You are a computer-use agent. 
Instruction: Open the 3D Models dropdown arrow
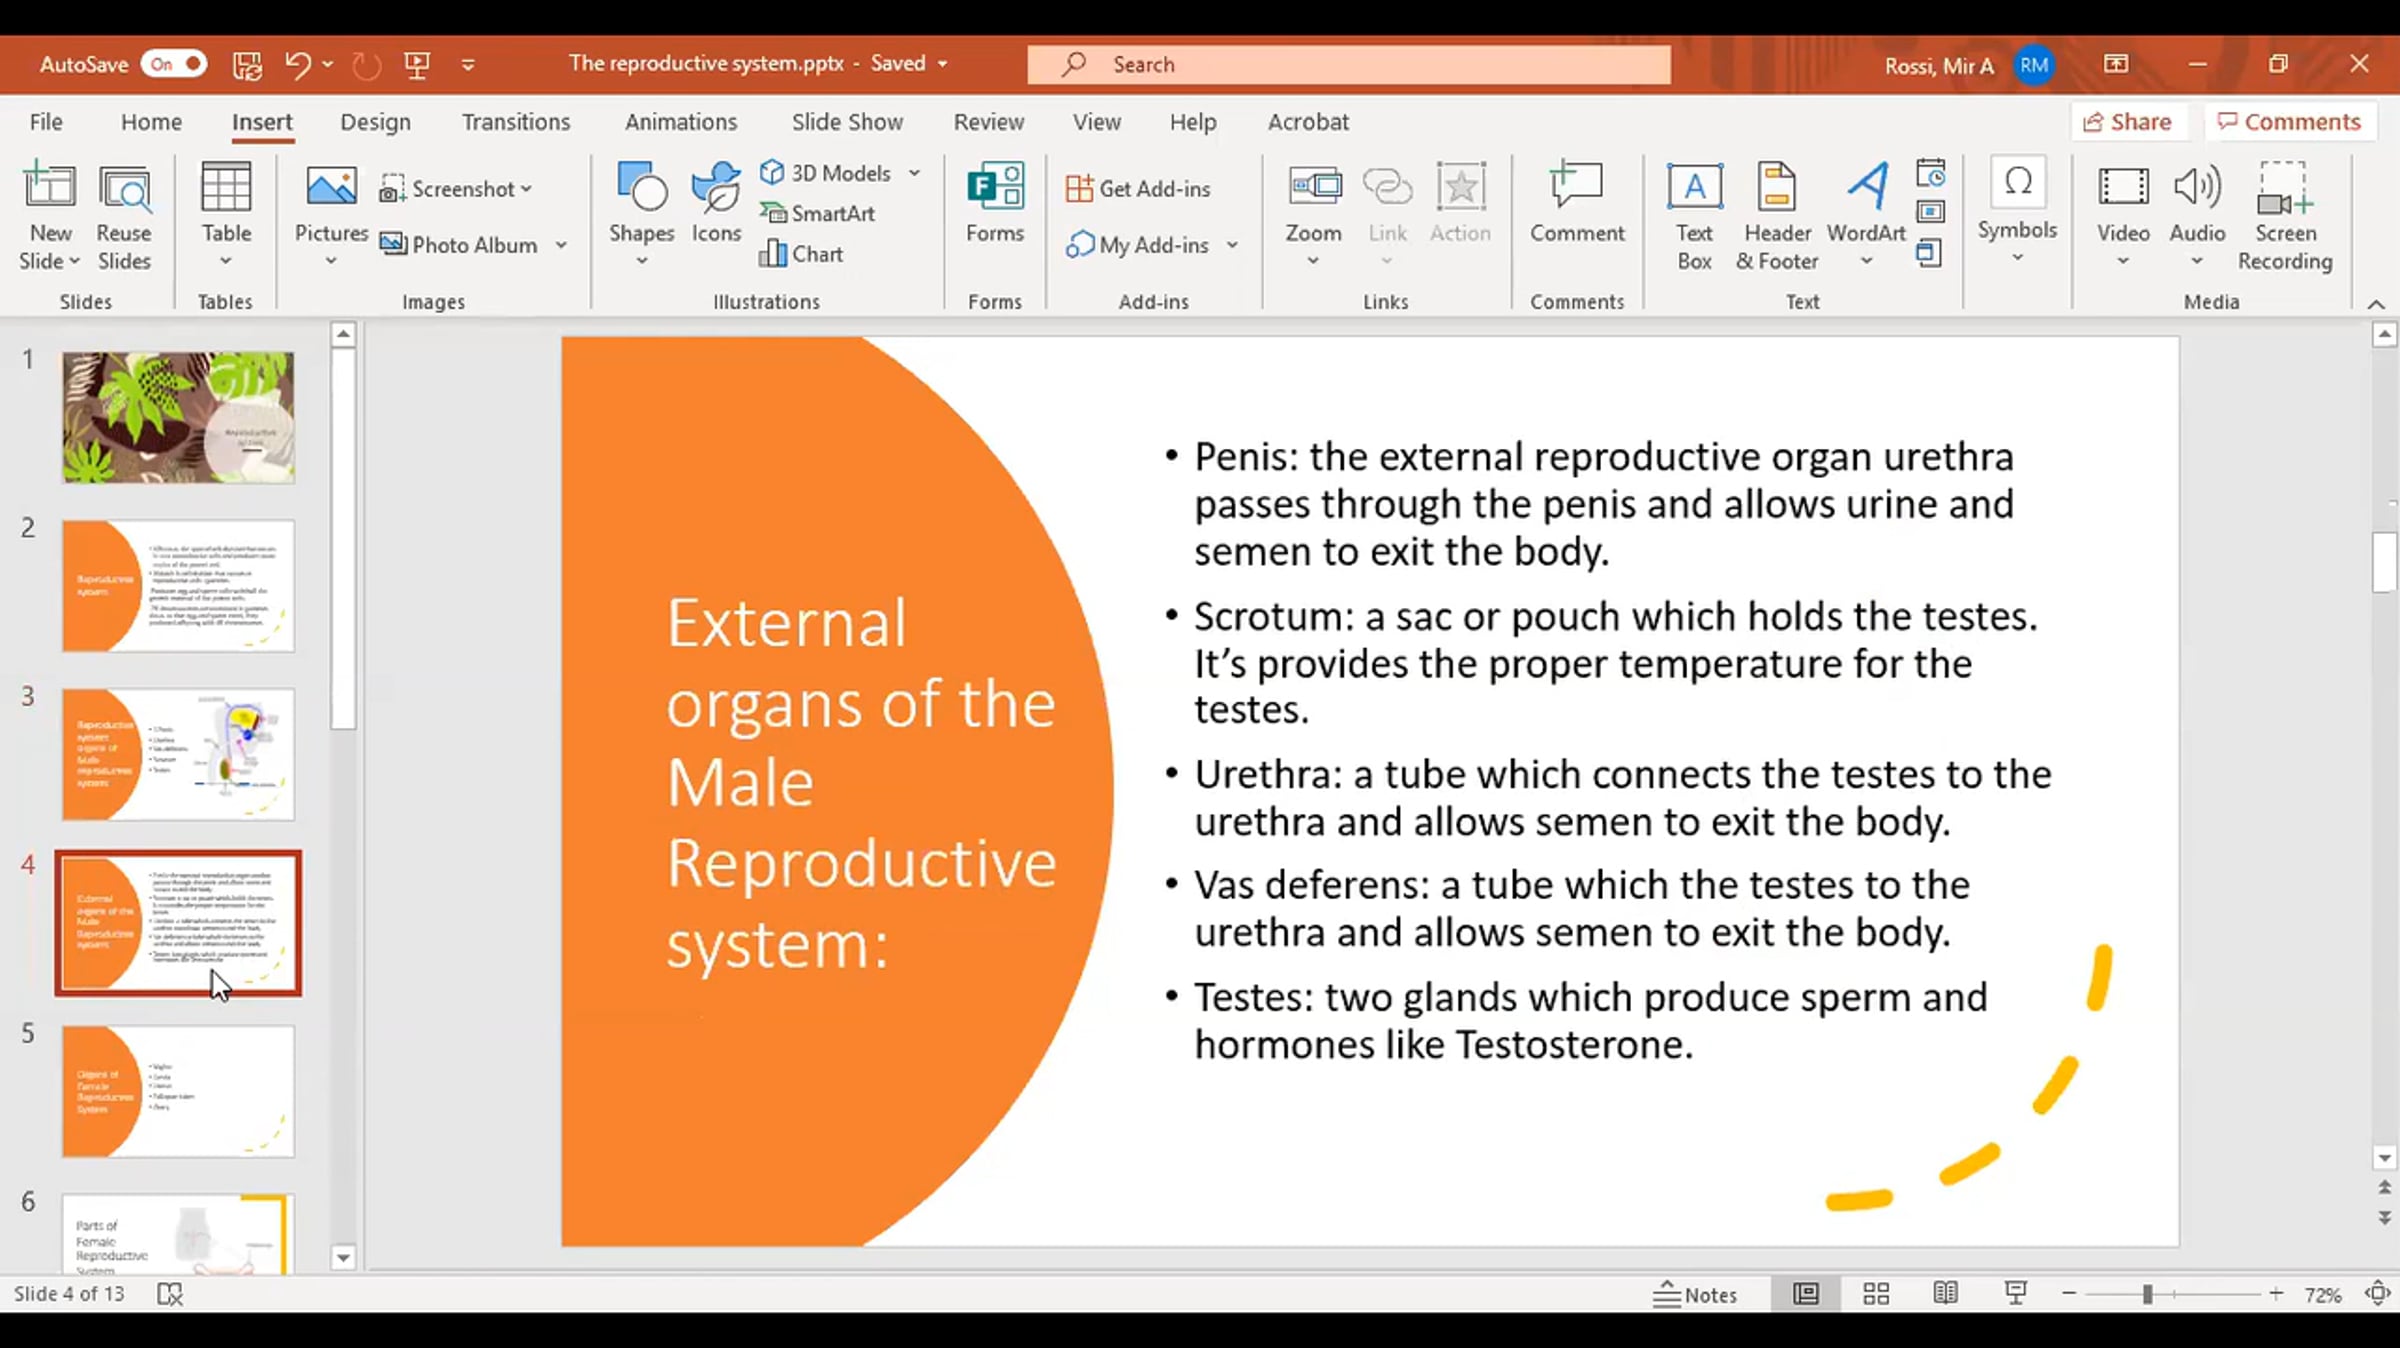click(x=914, y=173)
